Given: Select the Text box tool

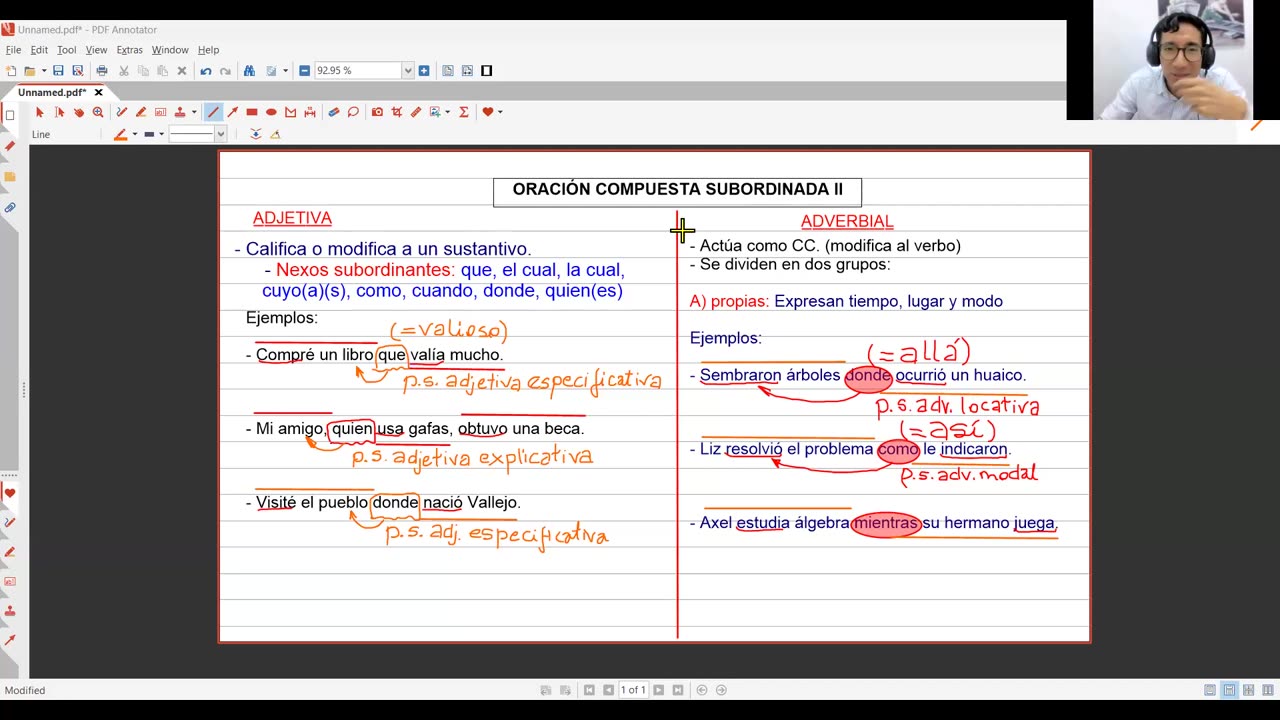Looking at the screenshot, I should 160,112.
